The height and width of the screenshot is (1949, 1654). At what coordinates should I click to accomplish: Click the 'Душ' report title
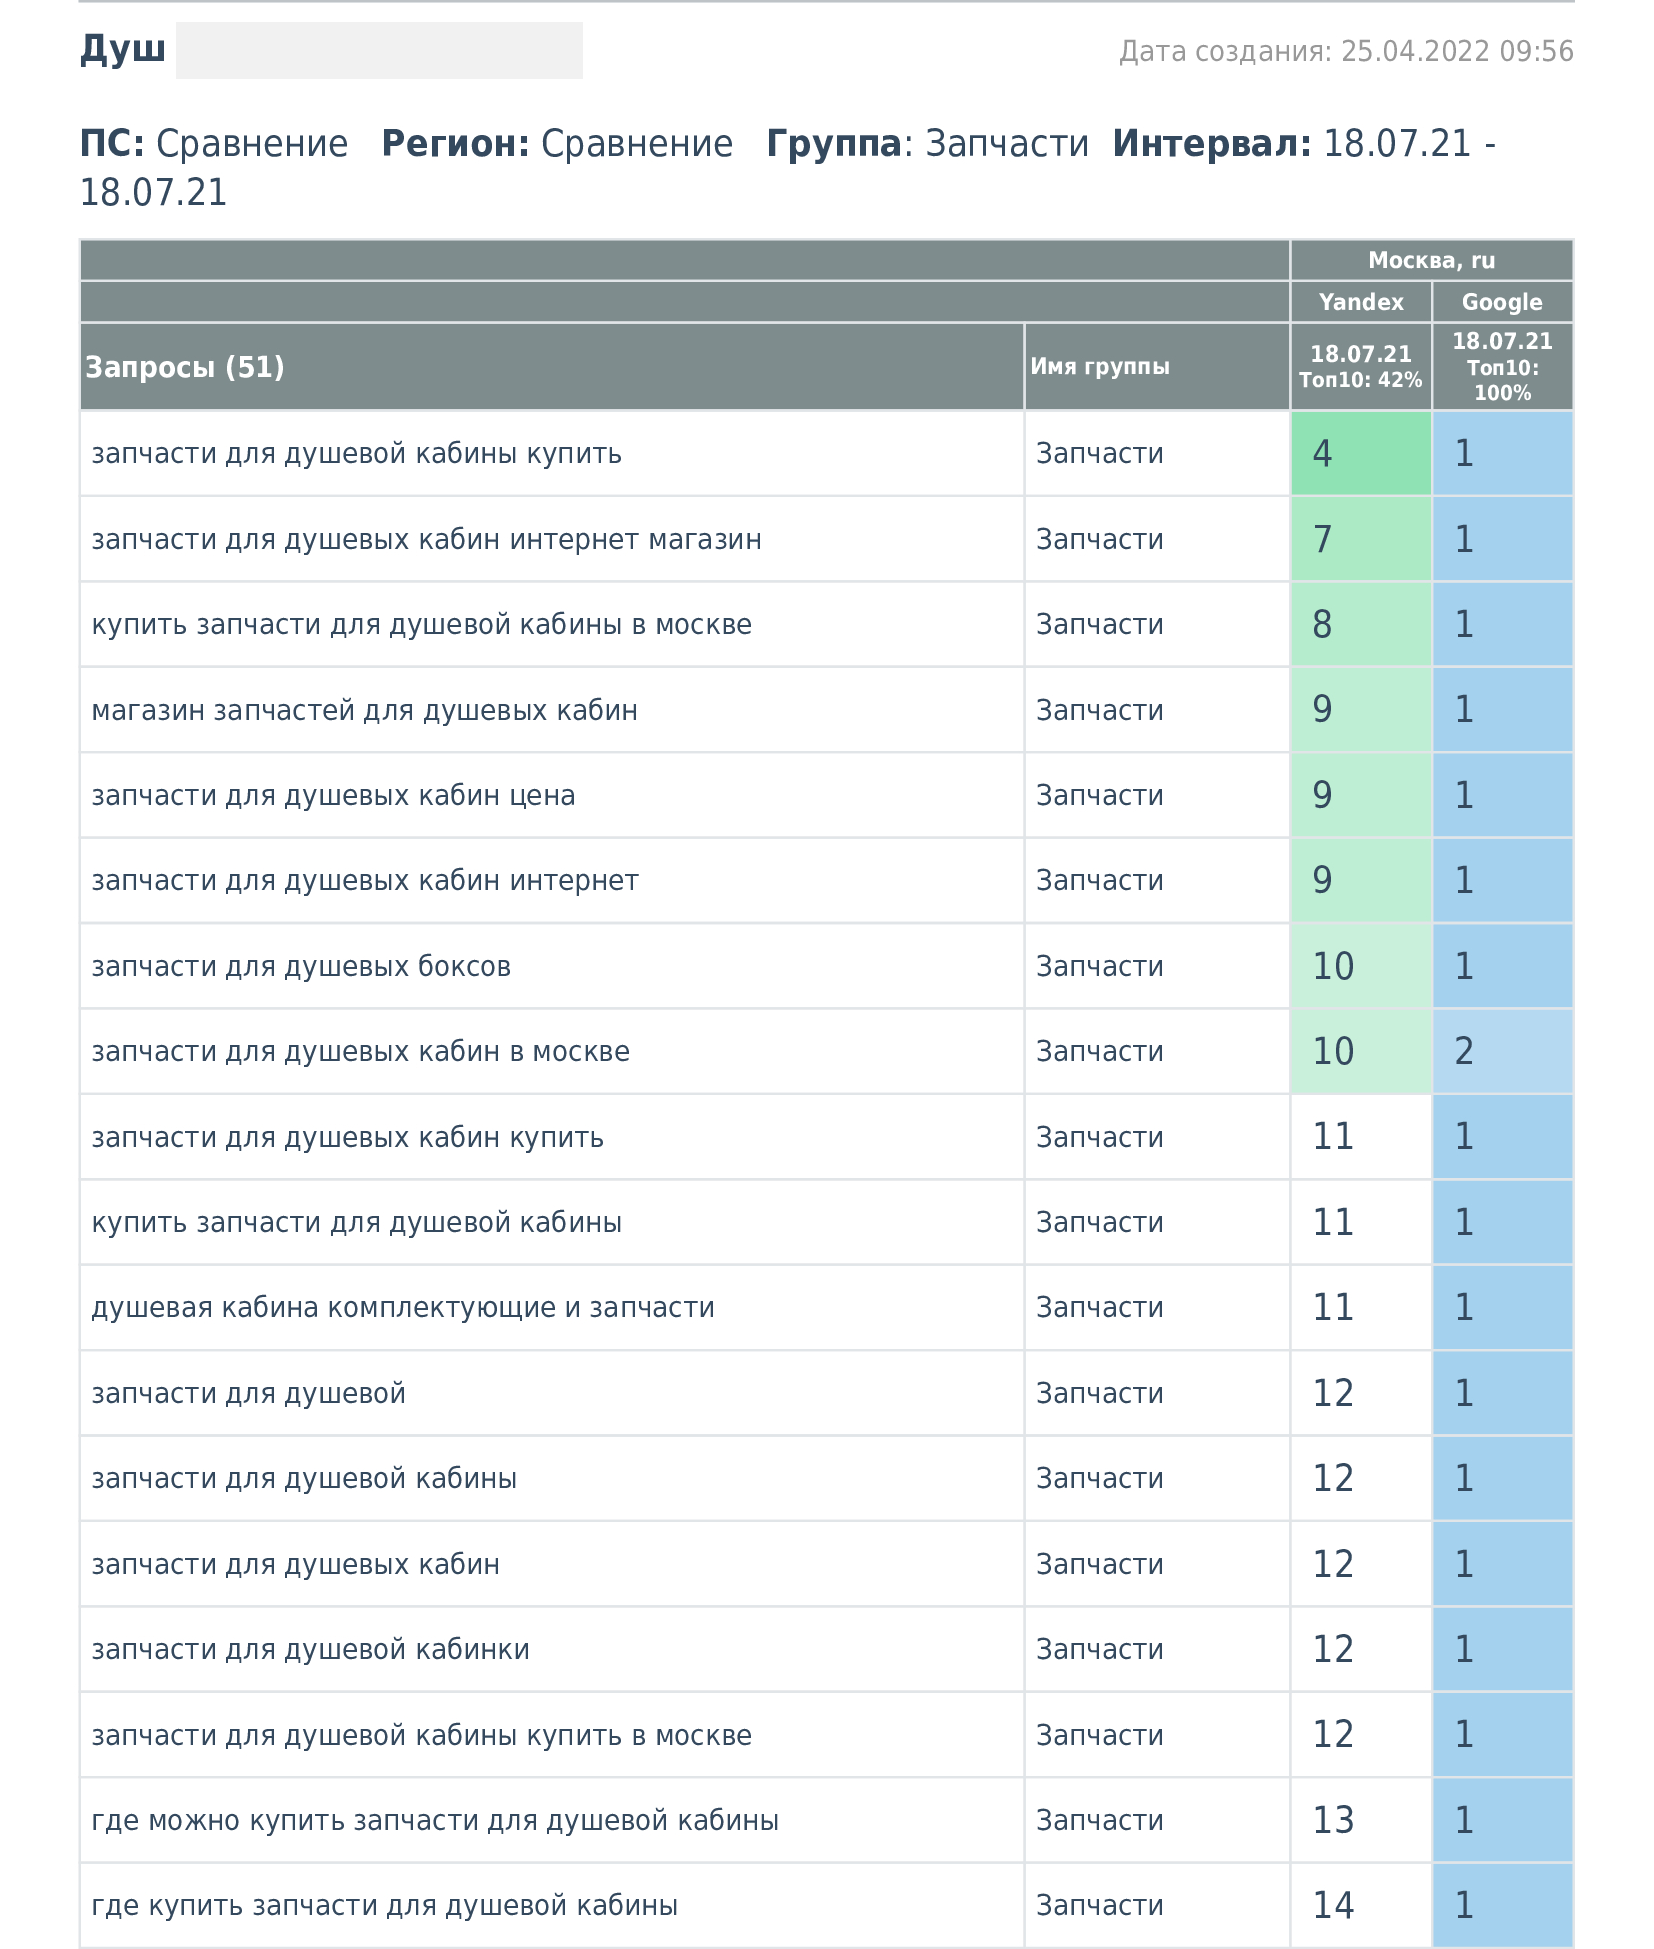click(x=123, y=49)
